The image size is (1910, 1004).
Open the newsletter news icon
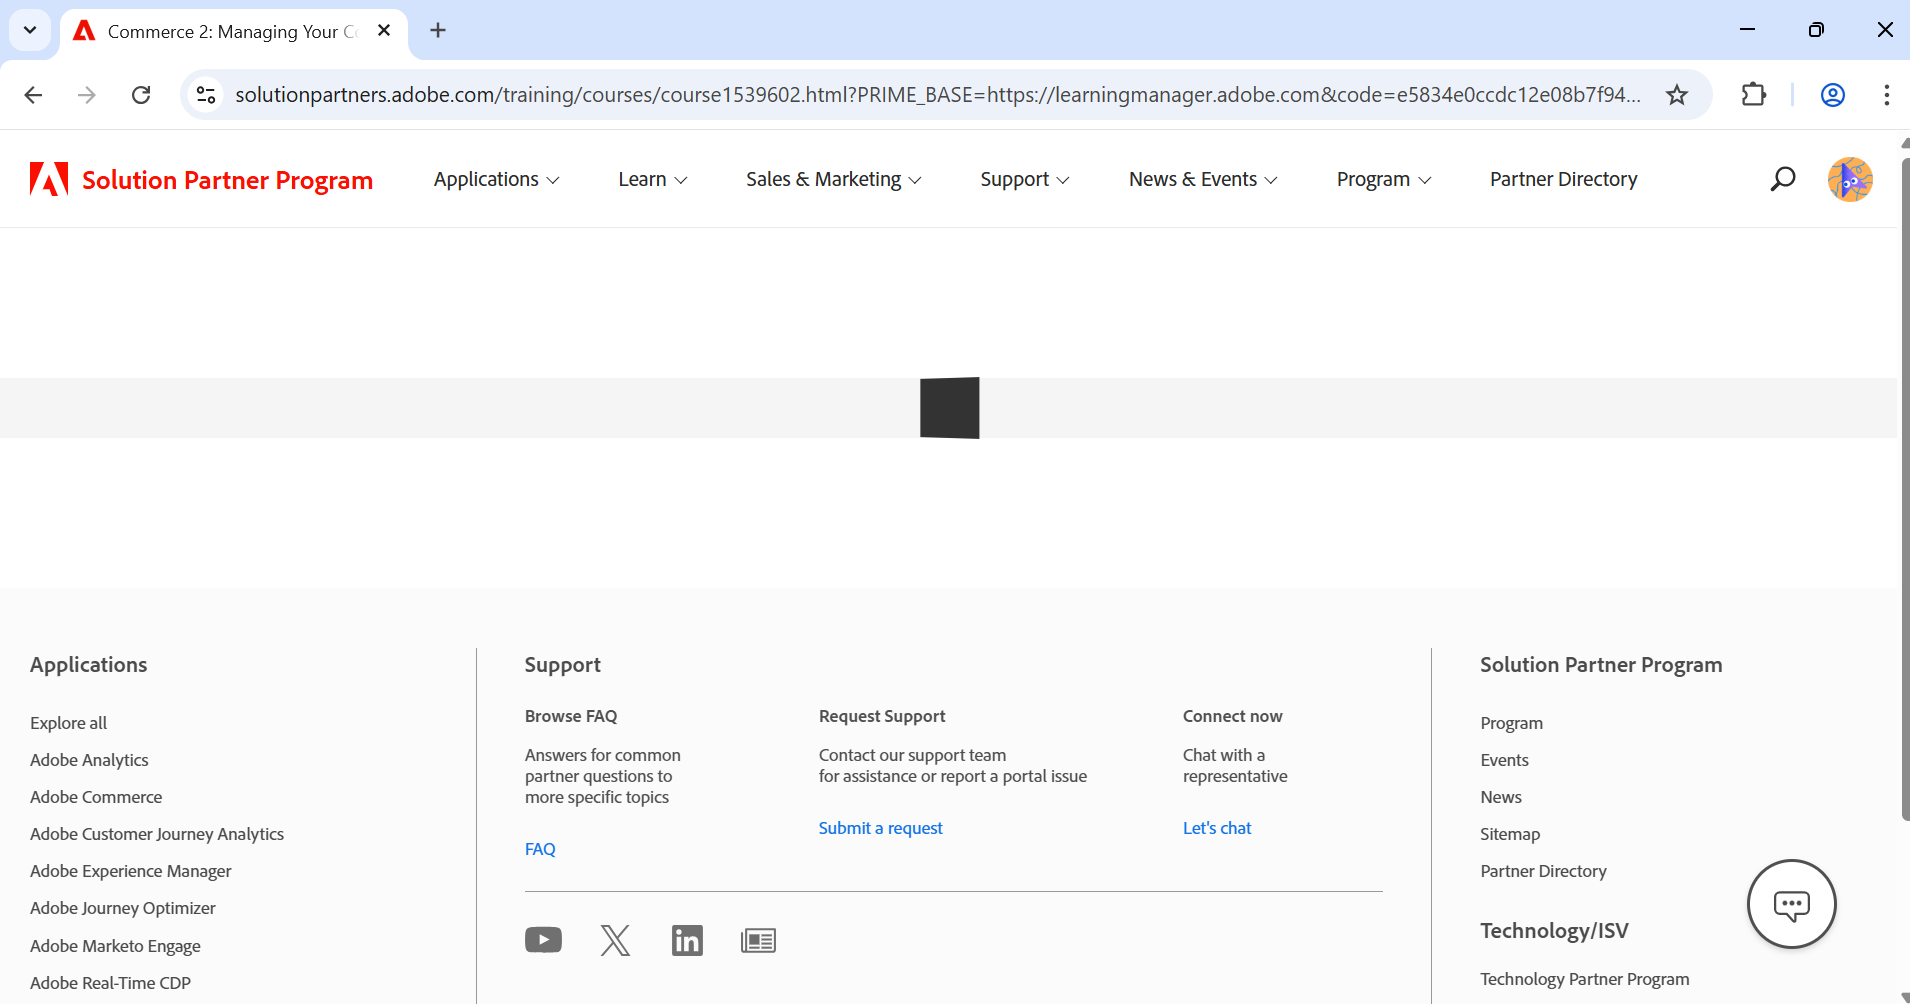coord(758,940)
